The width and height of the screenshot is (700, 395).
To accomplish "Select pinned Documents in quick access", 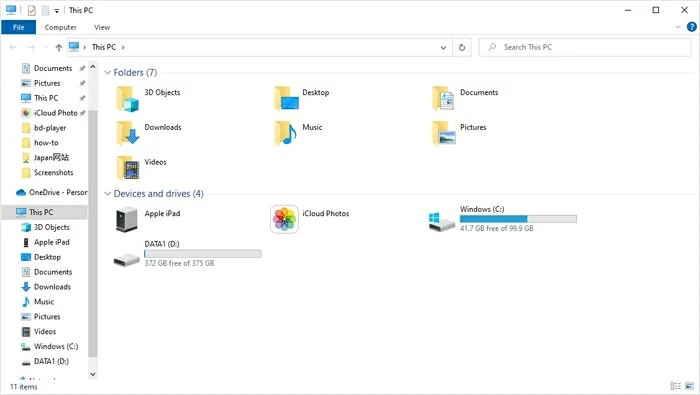I will [47, 68].
